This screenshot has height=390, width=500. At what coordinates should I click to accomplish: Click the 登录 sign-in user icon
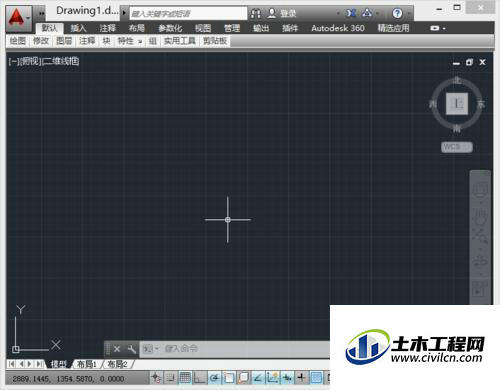272,13
